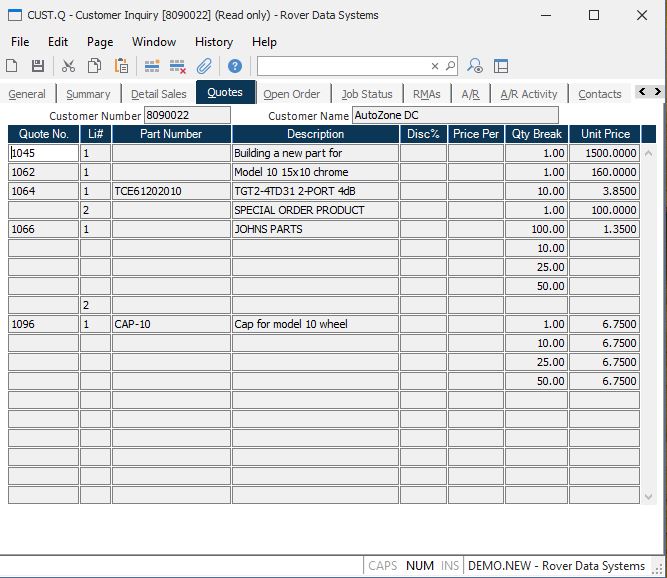The image size is (667, 578).
Task: Click the Insert row toolbar icon
Action: [152, 66]
